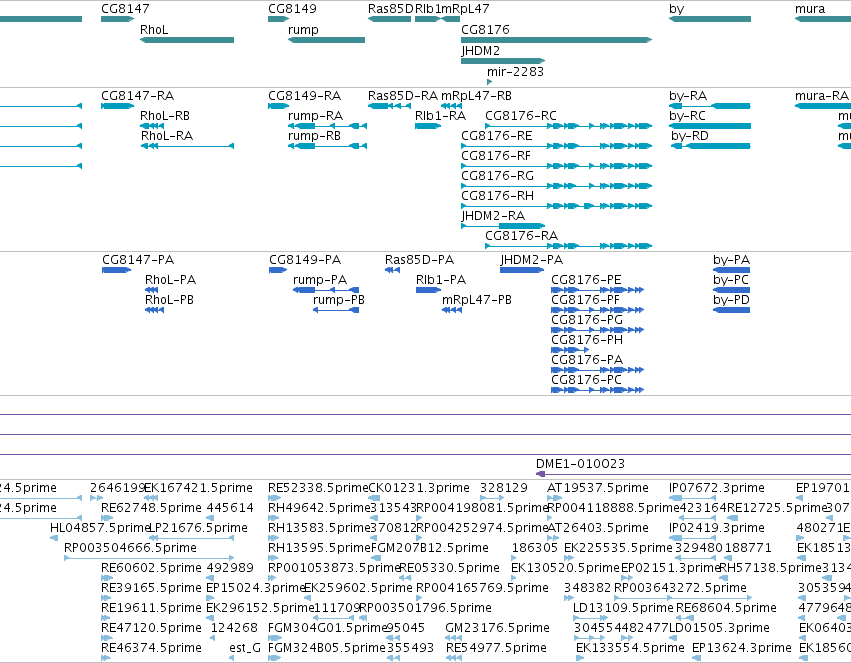The width and height of the screenshot is (851, 663).
Task: Click the mir-2283 small arrow glyph
Action: (490, 82)
